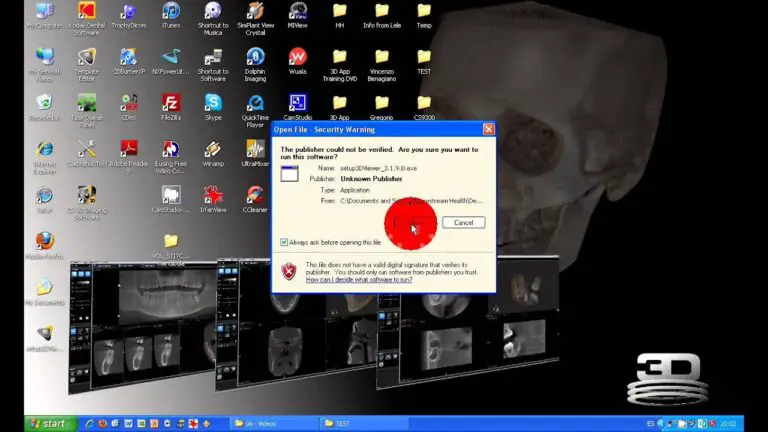Select the FileZilla desktop icon
The image size is (768, 432).
tap(171, 108)
